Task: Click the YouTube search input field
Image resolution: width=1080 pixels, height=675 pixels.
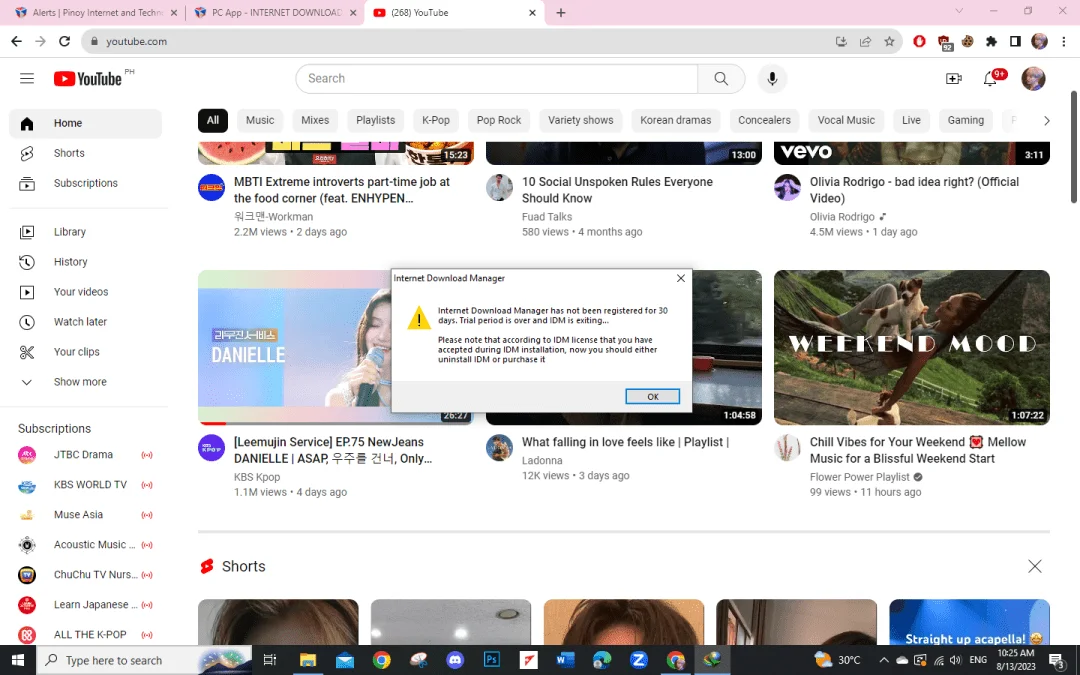Action: coord(497,79)
